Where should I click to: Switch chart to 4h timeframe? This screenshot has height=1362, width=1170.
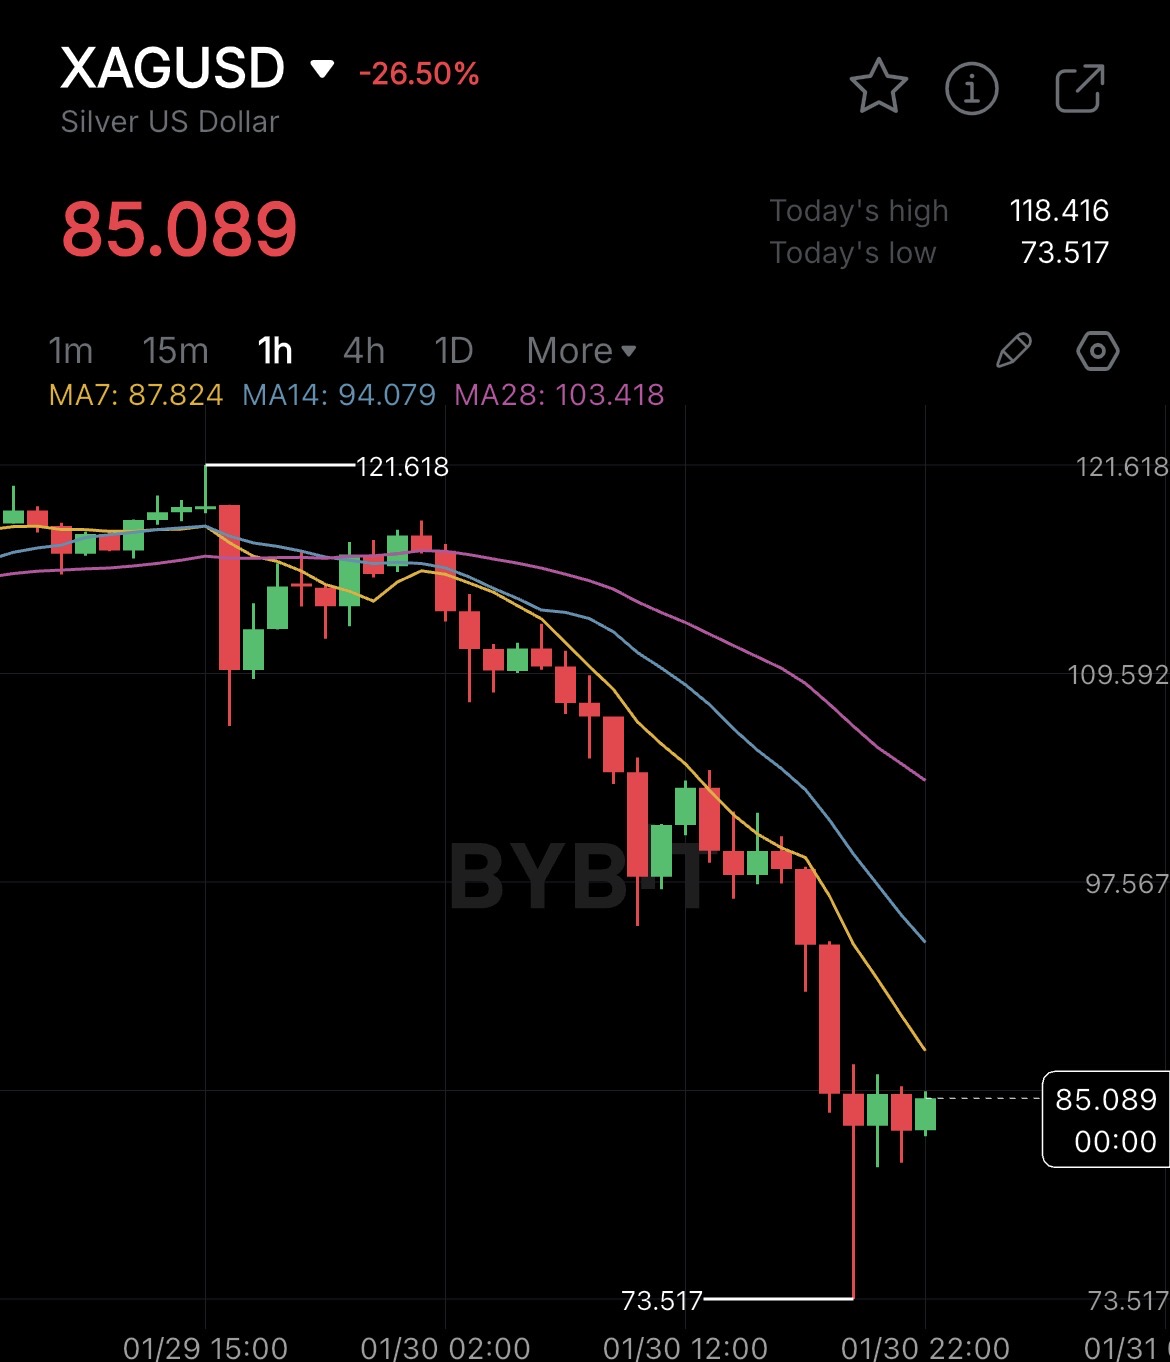click(364, 351)
